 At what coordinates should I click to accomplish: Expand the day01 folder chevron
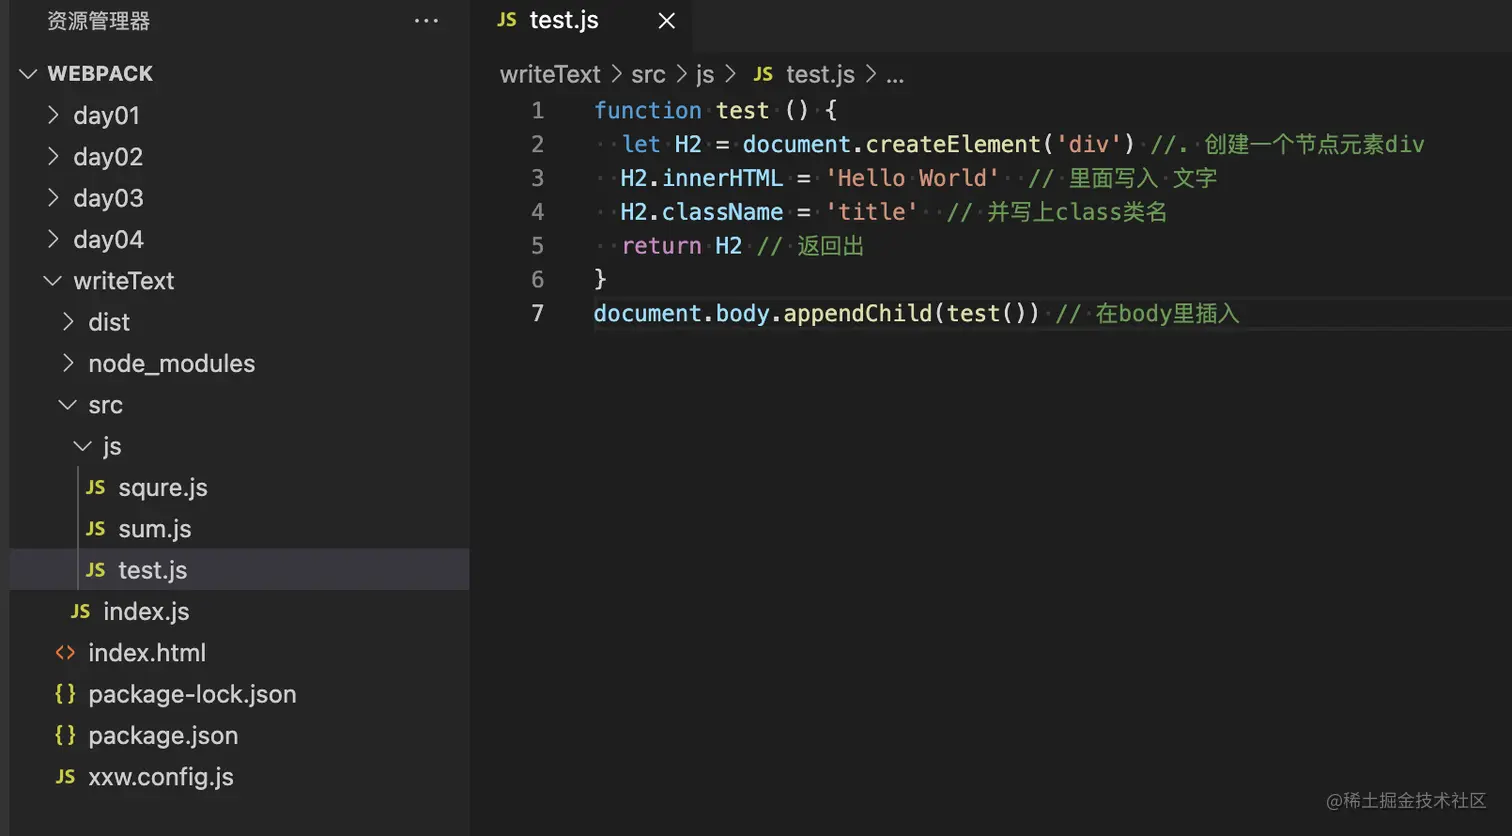[x=53, y=115]
